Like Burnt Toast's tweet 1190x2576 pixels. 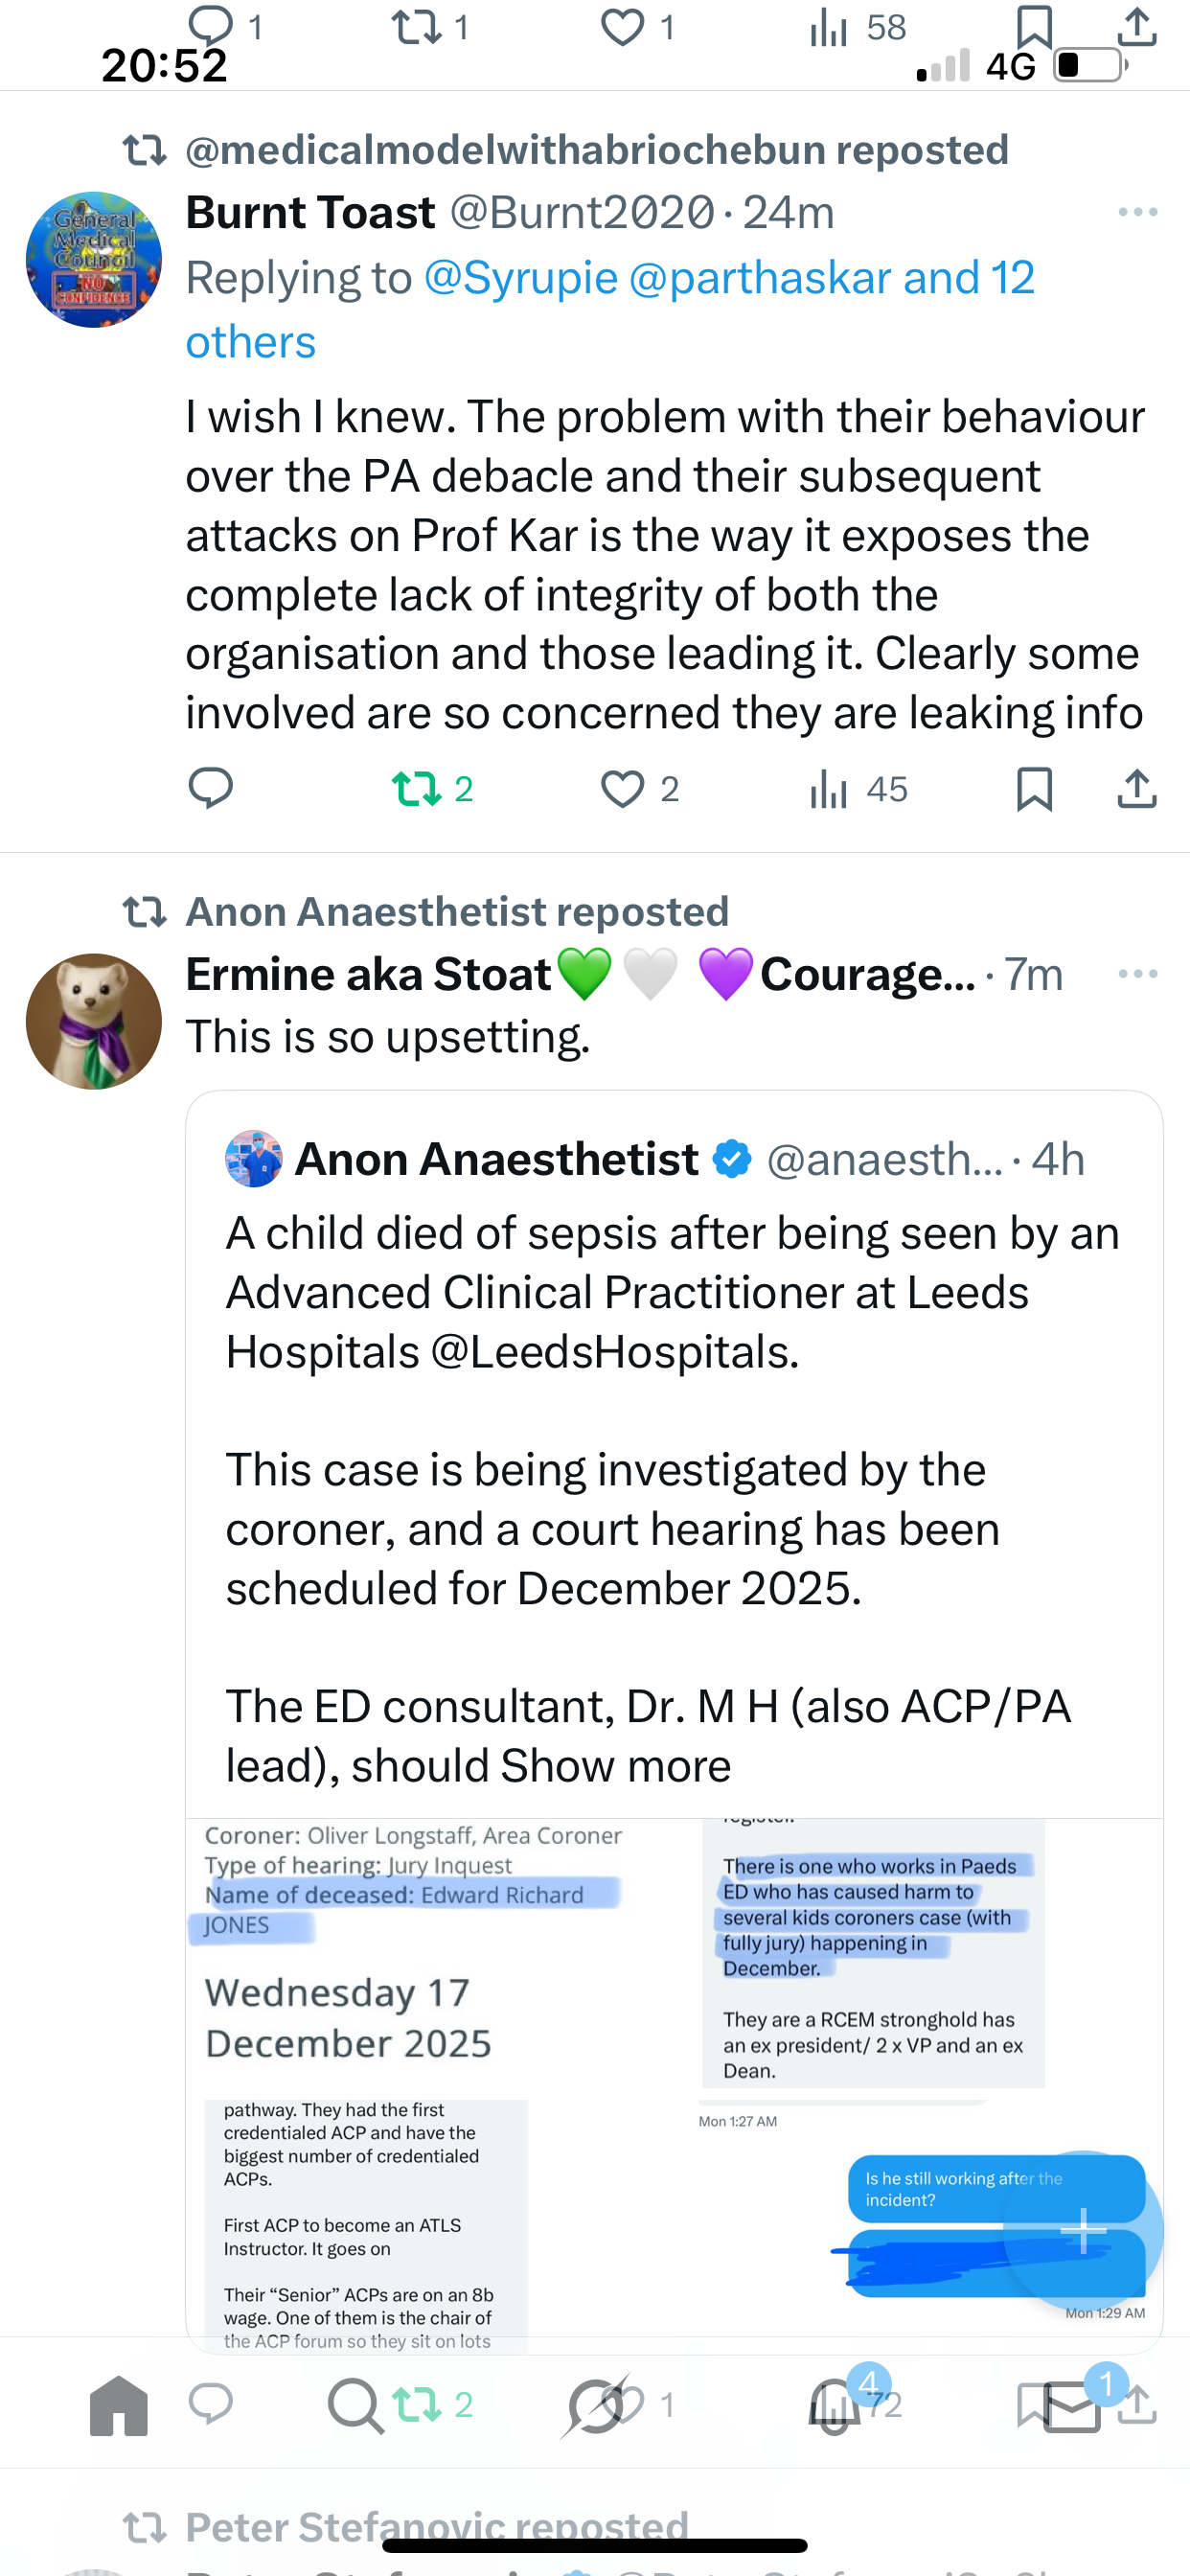pos(622,789)
